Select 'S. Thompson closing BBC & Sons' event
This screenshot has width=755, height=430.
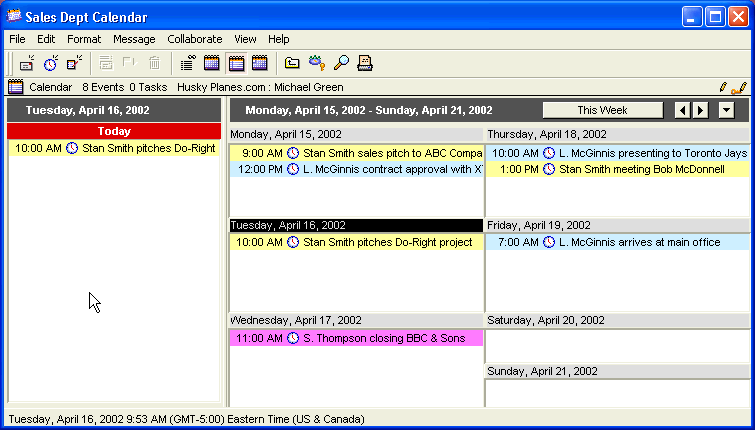click(356, 338)
